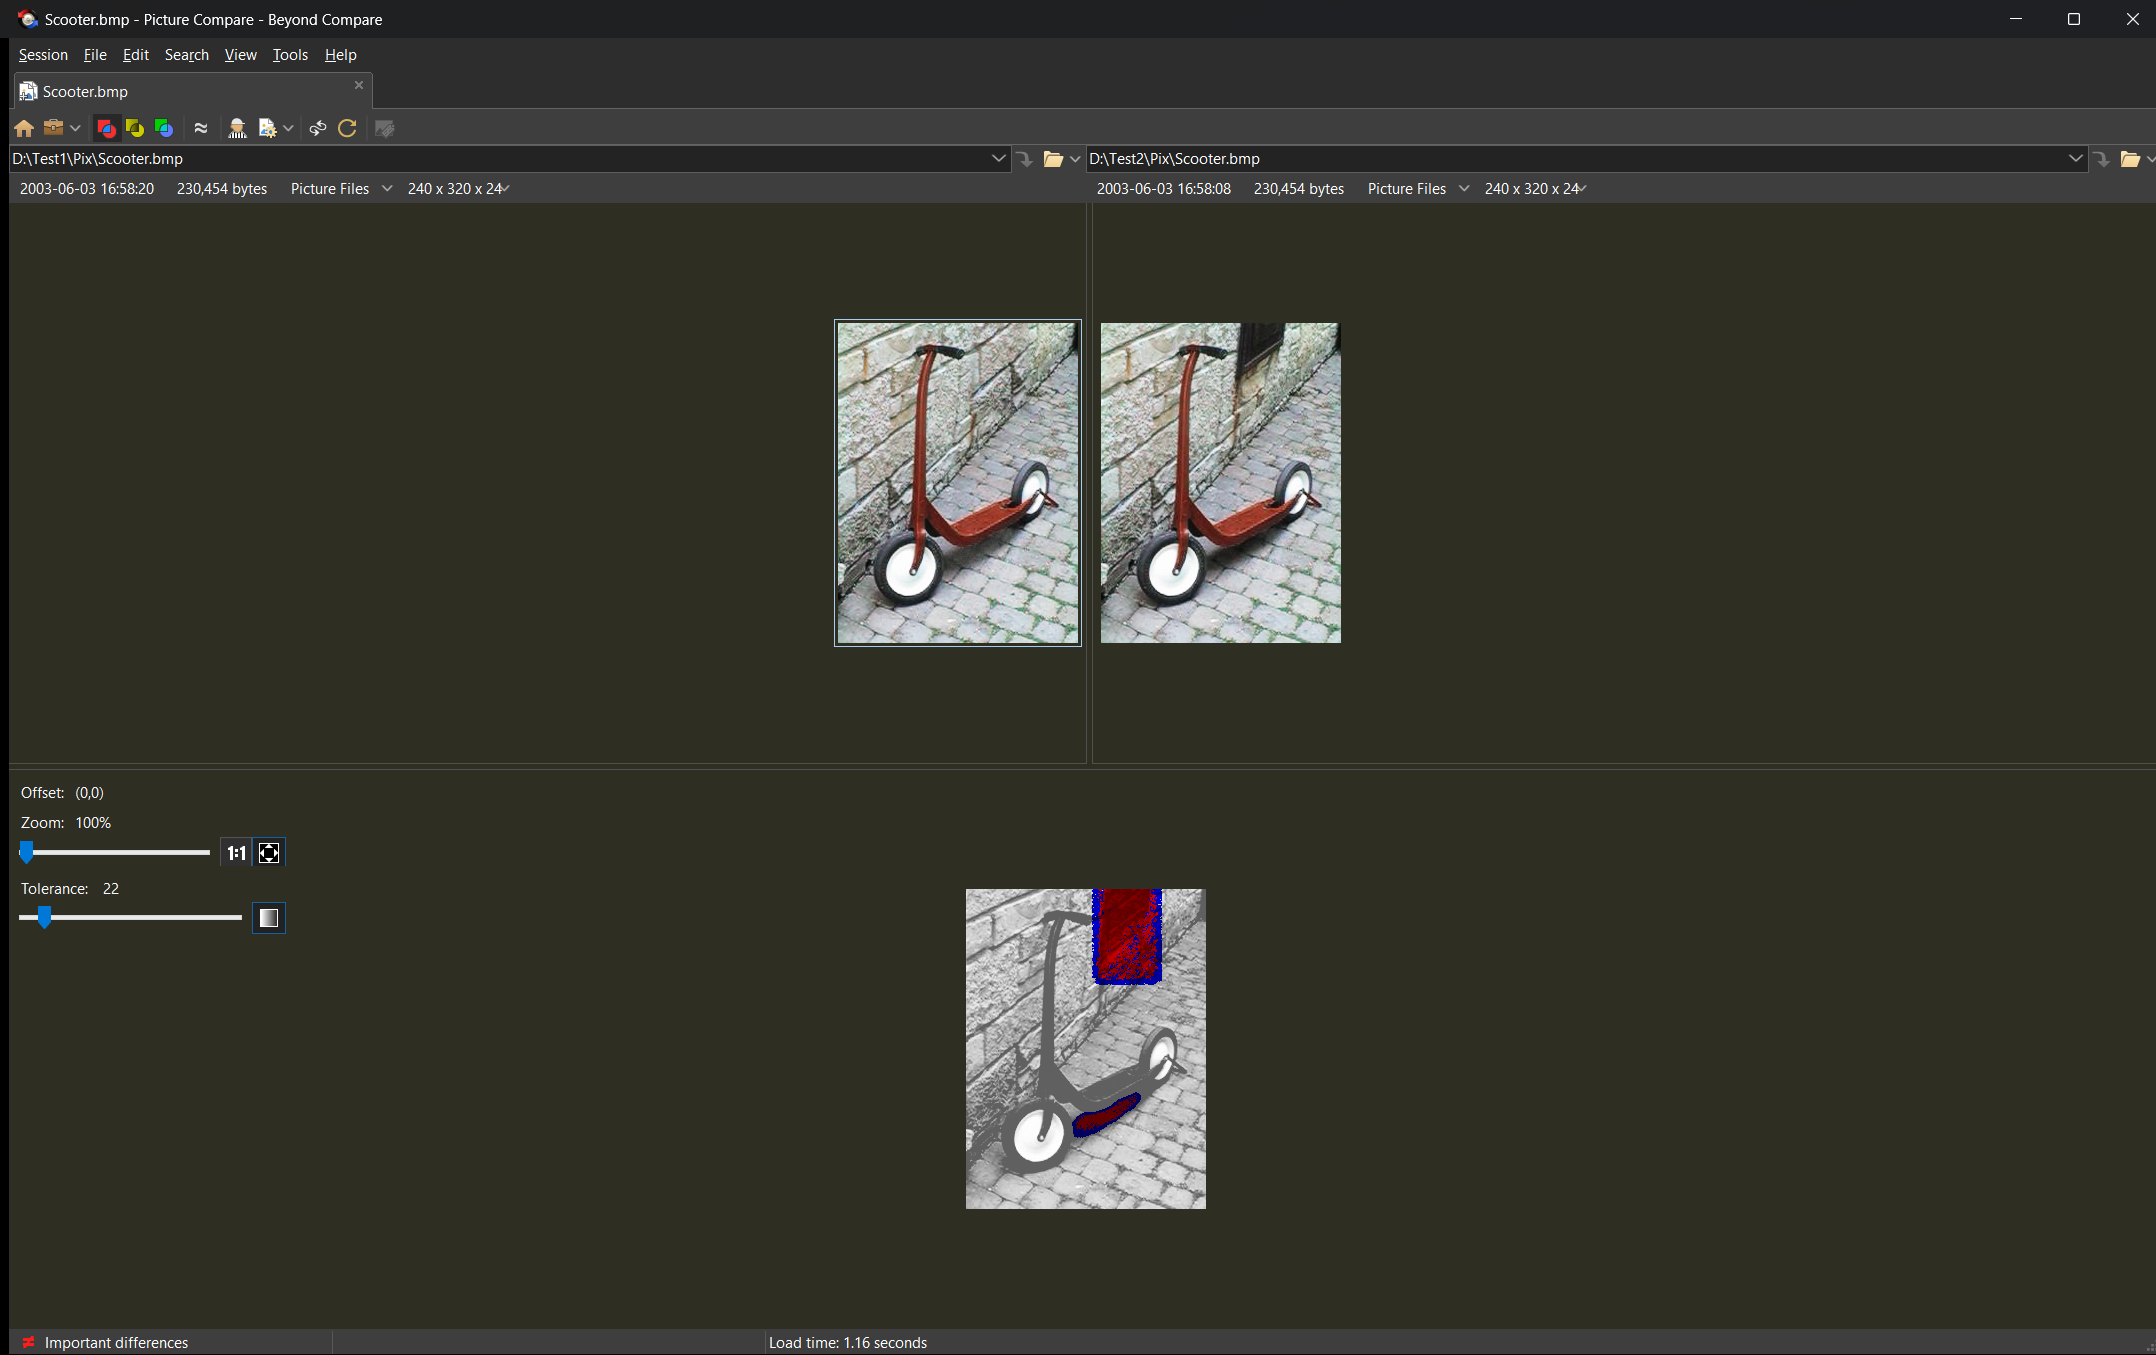Click the difference view scooter image
The height and width of the screenshot is (1355, 2156).
1086,1049
